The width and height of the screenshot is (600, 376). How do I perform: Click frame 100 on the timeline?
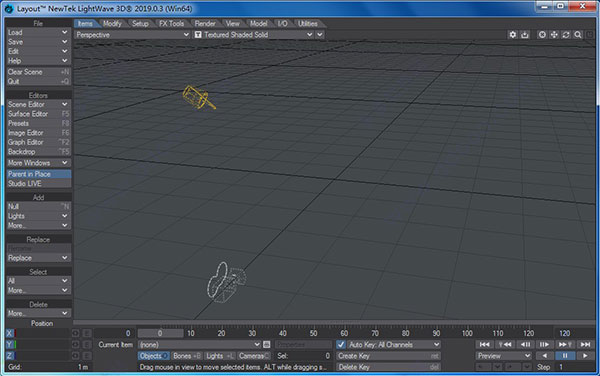point(467,333)
